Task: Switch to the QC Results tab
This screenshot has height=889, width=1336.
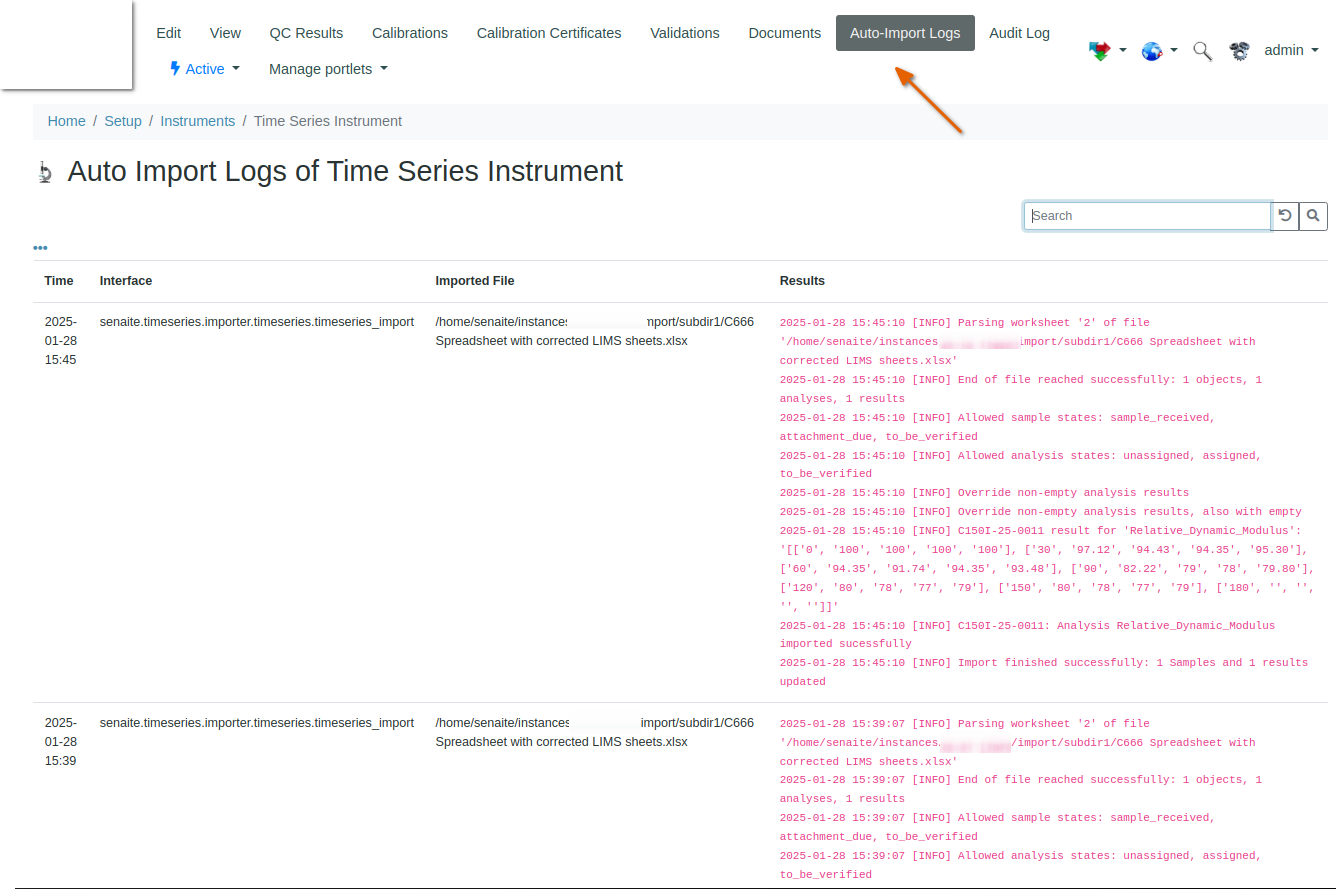Action: point(306,33)
